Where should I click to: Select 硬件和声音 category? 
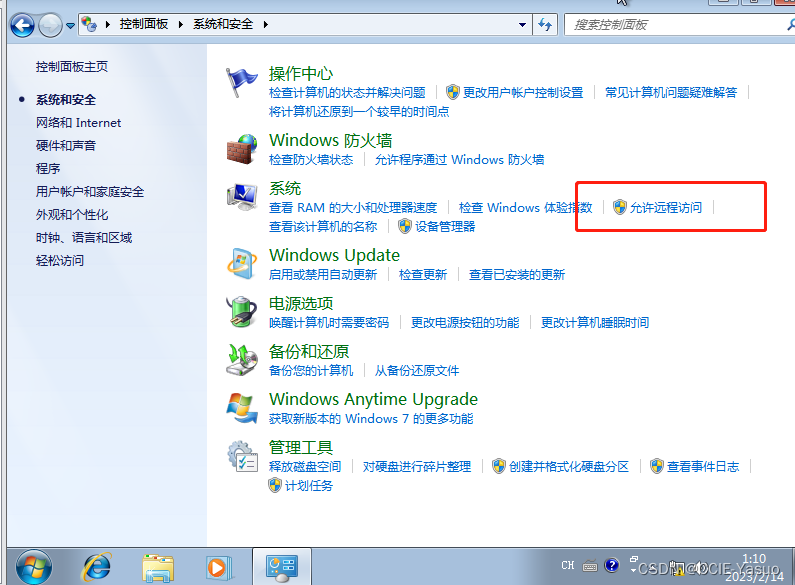pos(65,146)
